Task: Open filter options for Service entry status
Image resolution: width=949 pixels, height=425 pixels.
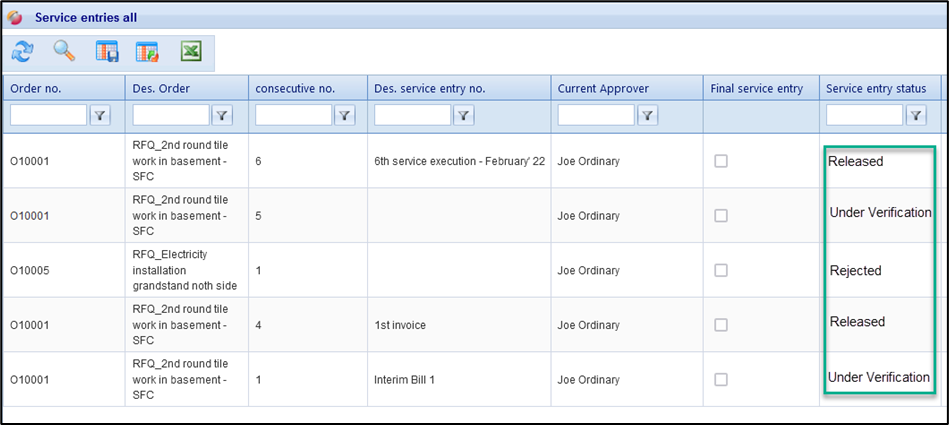Action: (915, 116)
